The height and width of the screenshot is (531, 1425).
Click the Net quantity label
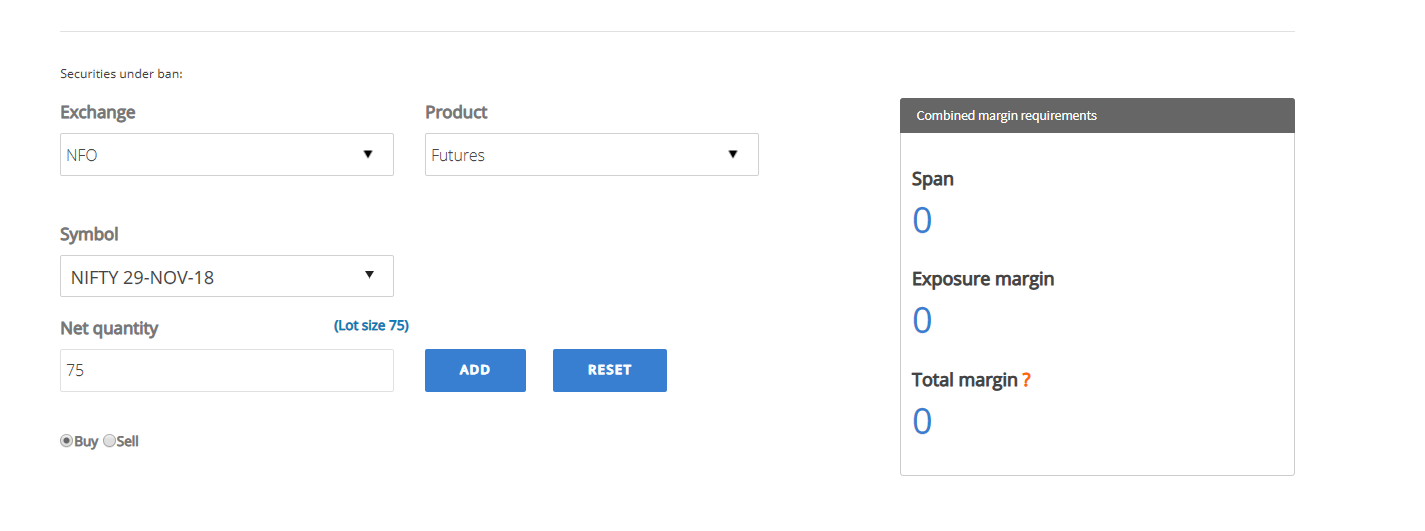coord(109,328)
